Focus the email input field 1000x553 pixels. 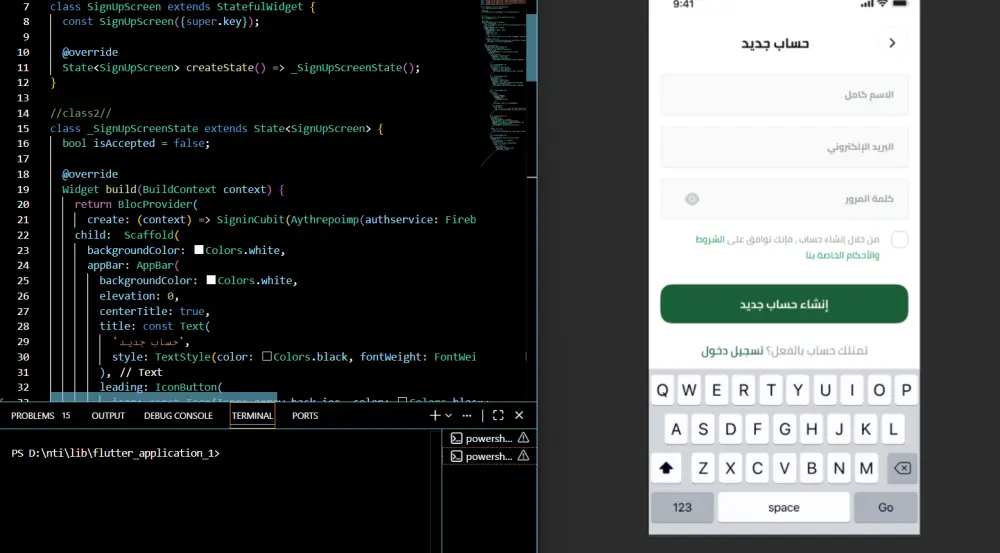(784, 147)
